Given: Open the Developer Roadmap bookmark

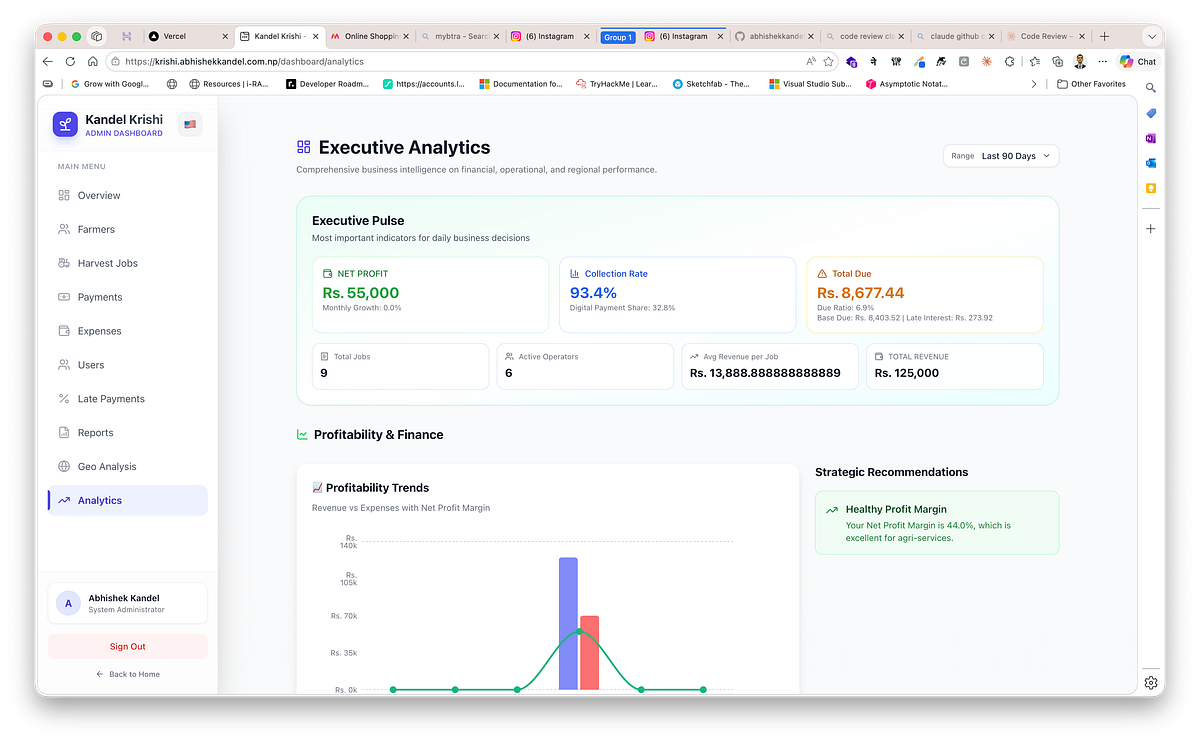Looking at the screenshot, I should click(x=327, y=84).
